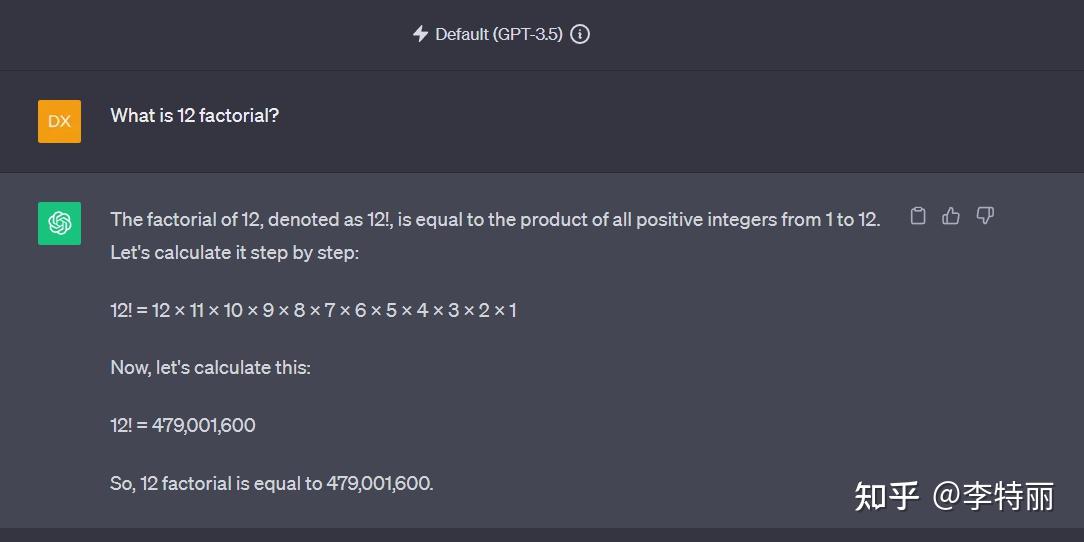Click the orange DX user avatar
Screen dimensions: 1084x542
click(59, 121)
